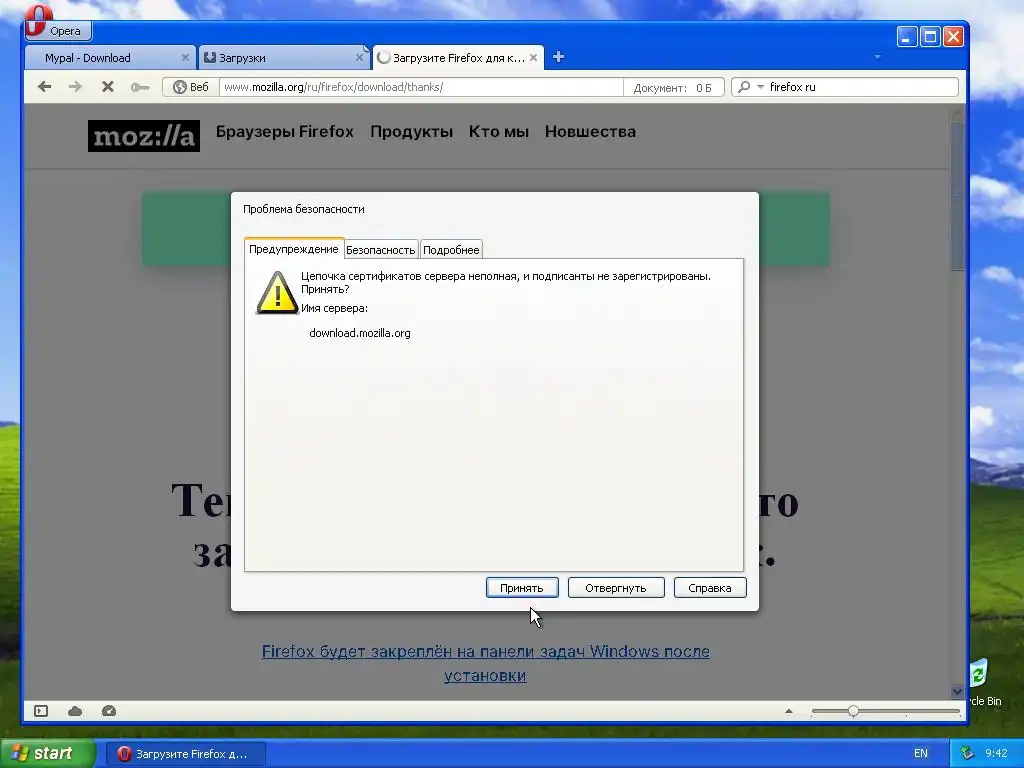Adjust the zoom slider handle
The width and height of the screenshot is (1024, 768).
pyautogui.click(x=854, y=711)
